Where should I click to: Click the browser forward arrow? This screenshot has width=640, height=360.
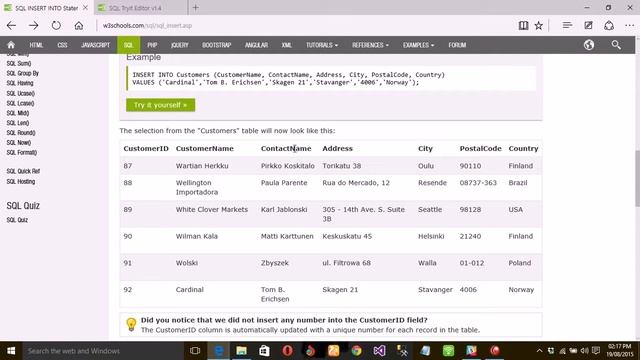point(33,25)
